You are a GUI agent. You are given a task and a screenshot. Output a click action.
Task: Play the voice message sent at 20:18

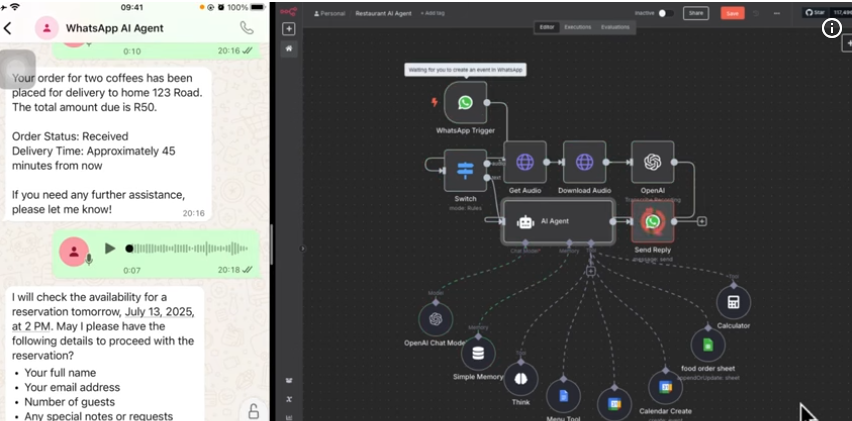coord(110,248)
